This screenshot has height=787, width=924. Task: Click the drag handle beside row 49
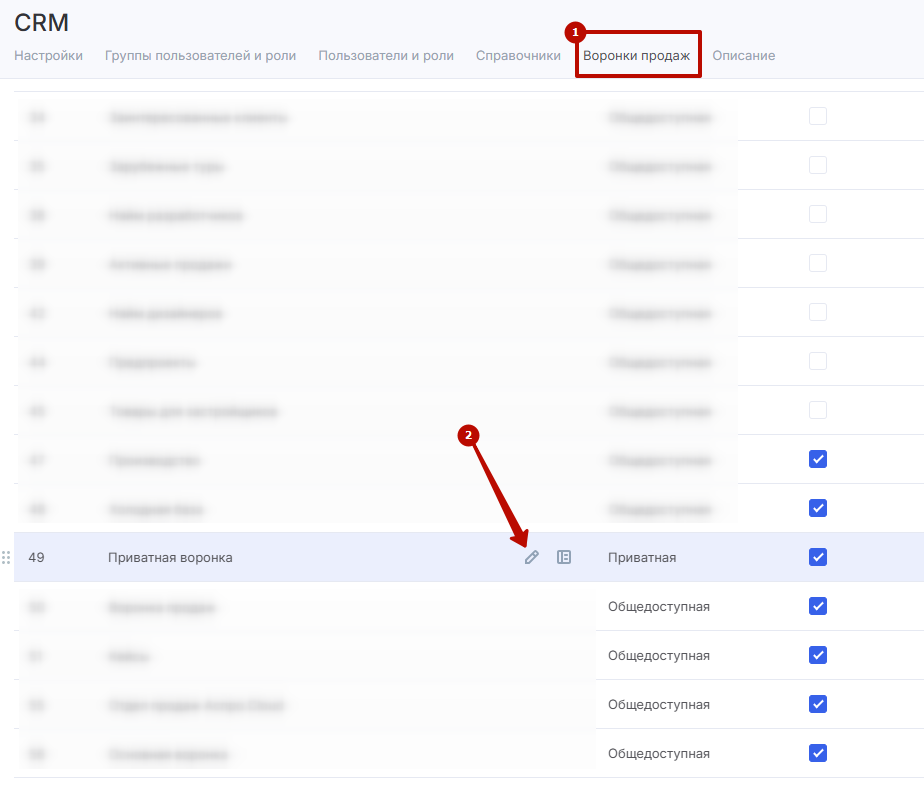(6, 557)
